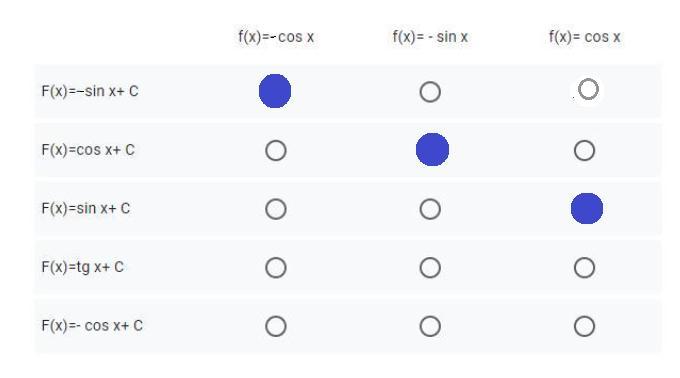Select f(x)=cos x for F(x)=-sin x+ C
Screen dimensions: 680x378
pos(588,89)
